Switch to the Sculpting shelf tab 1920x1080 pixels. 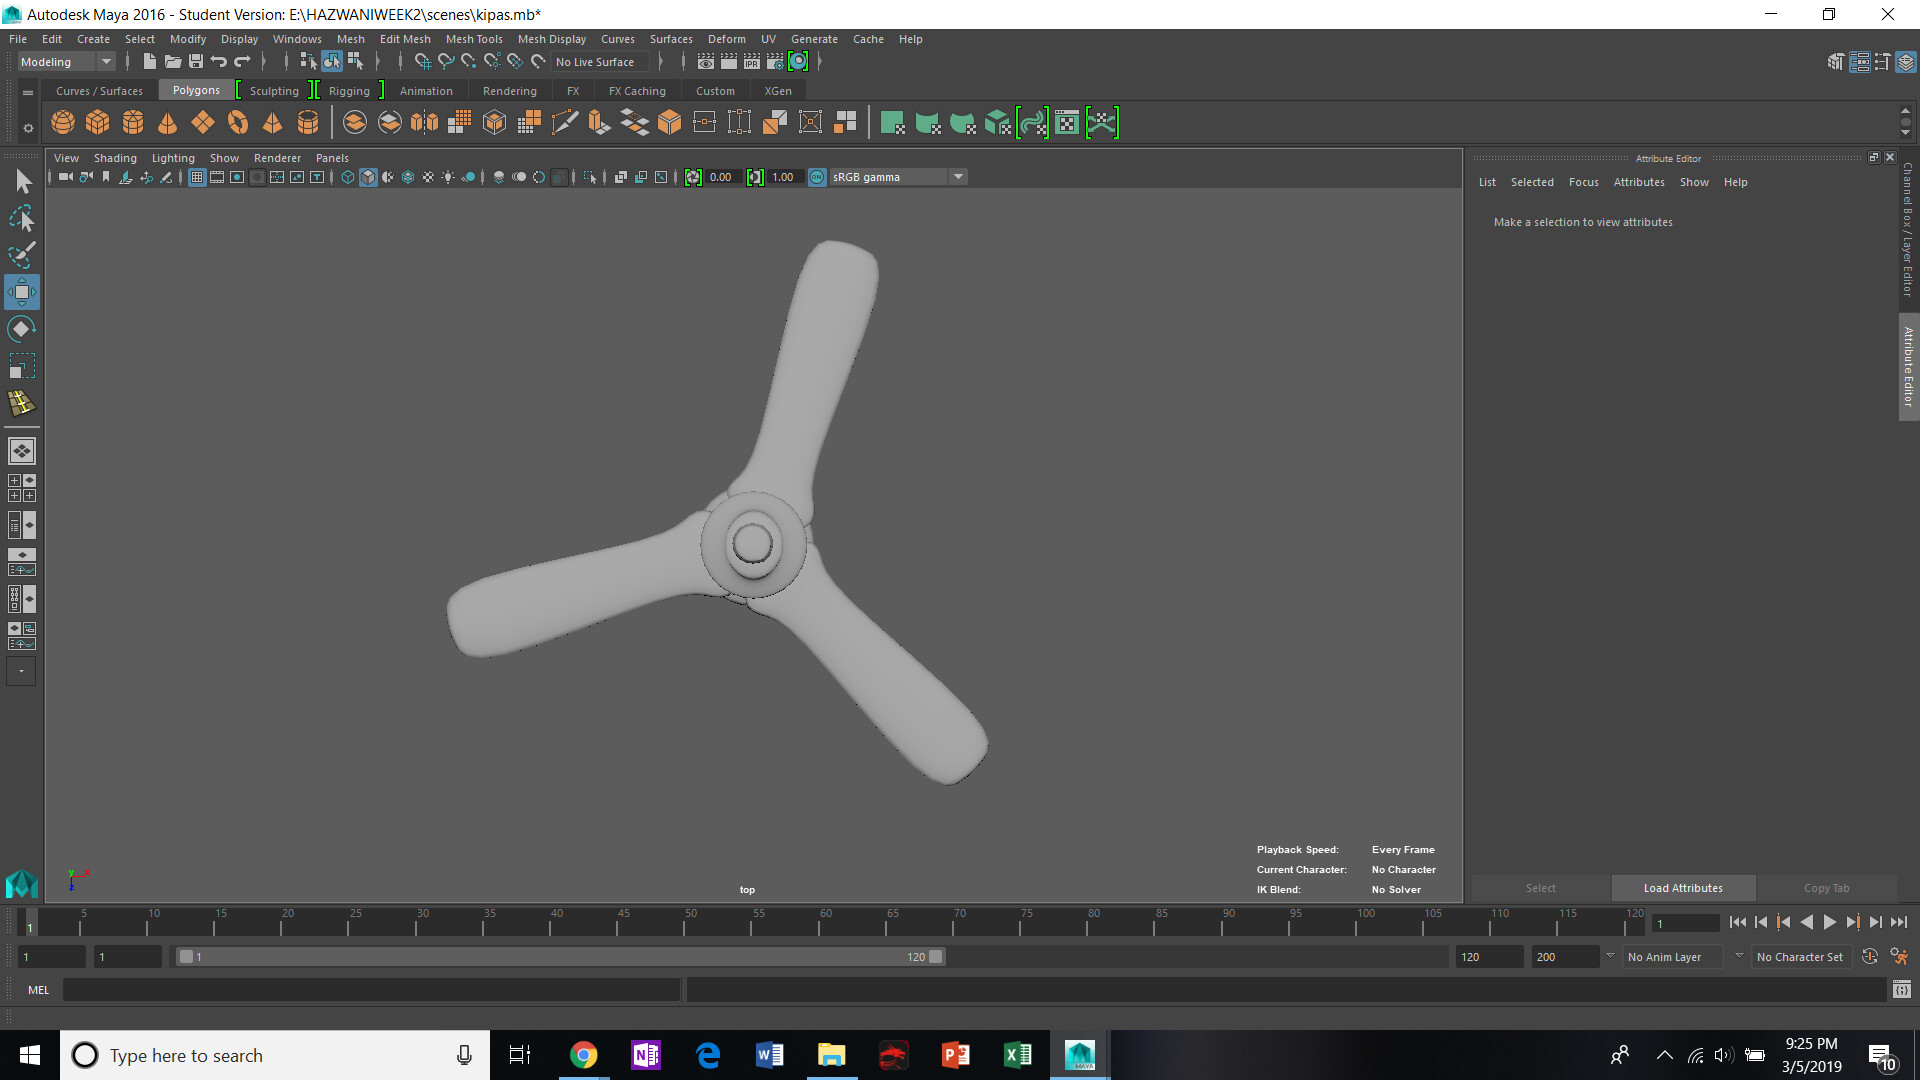point(273,90)
